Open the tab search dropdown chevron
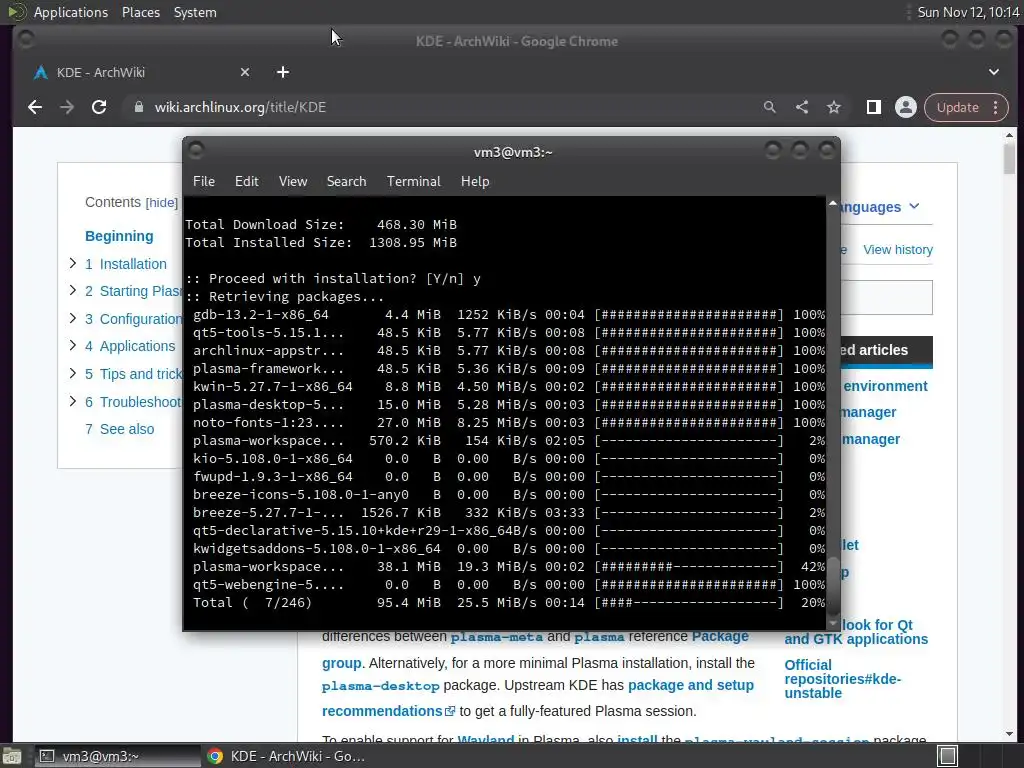 click(993, 72)
